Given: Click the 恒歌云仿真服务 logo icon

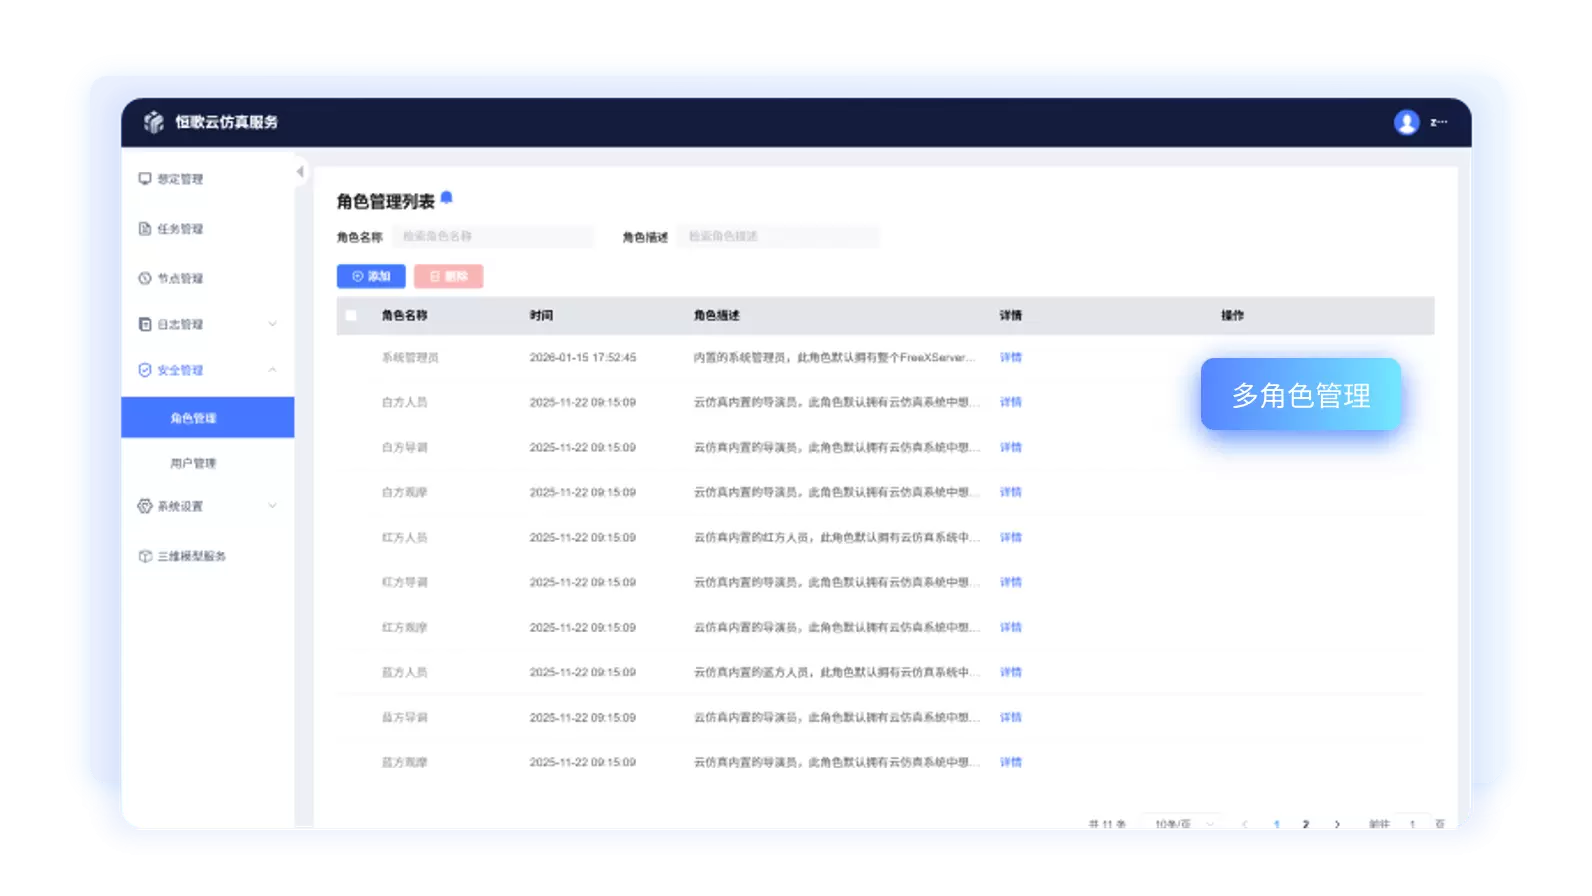Looking at the screenshot, I should pyautogui.click(x=153, y=122).
